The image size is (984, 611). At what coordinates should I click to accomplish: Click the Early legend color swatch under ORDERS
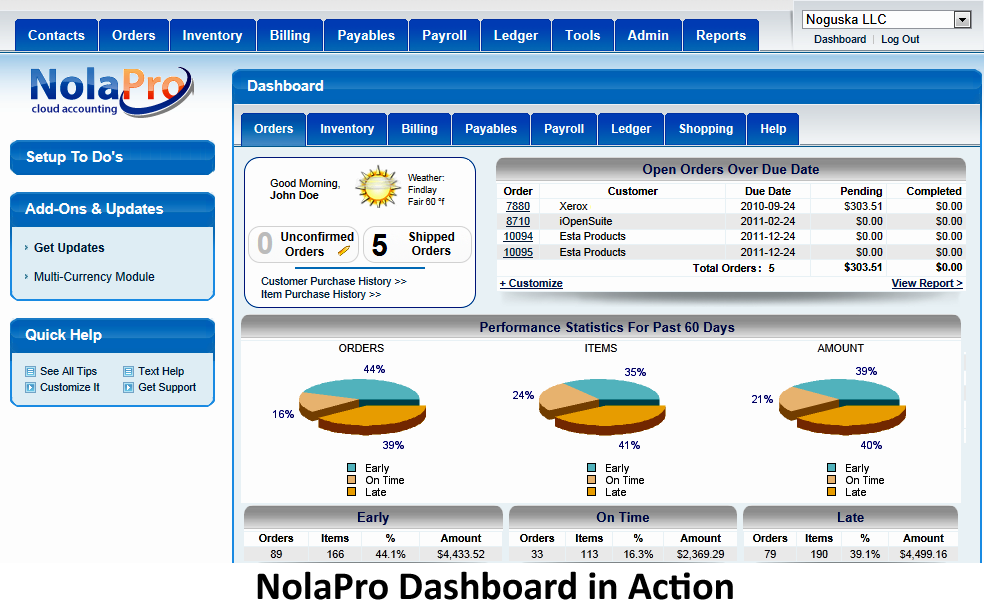pos(352,468)
